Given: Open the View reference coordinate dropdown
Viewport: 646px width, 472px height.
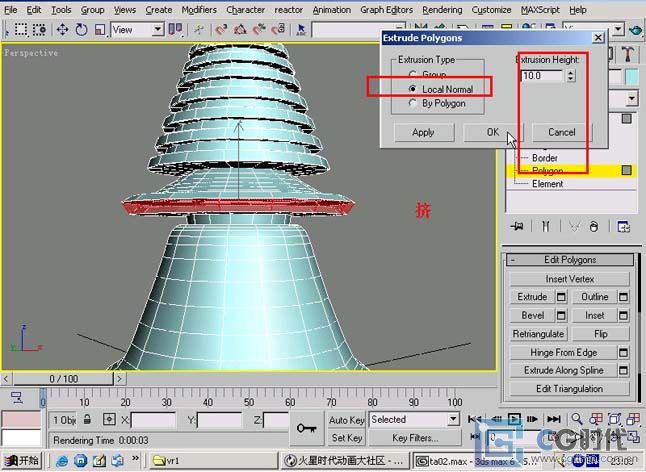Looking at the screenshot, I should click(138, 30).
